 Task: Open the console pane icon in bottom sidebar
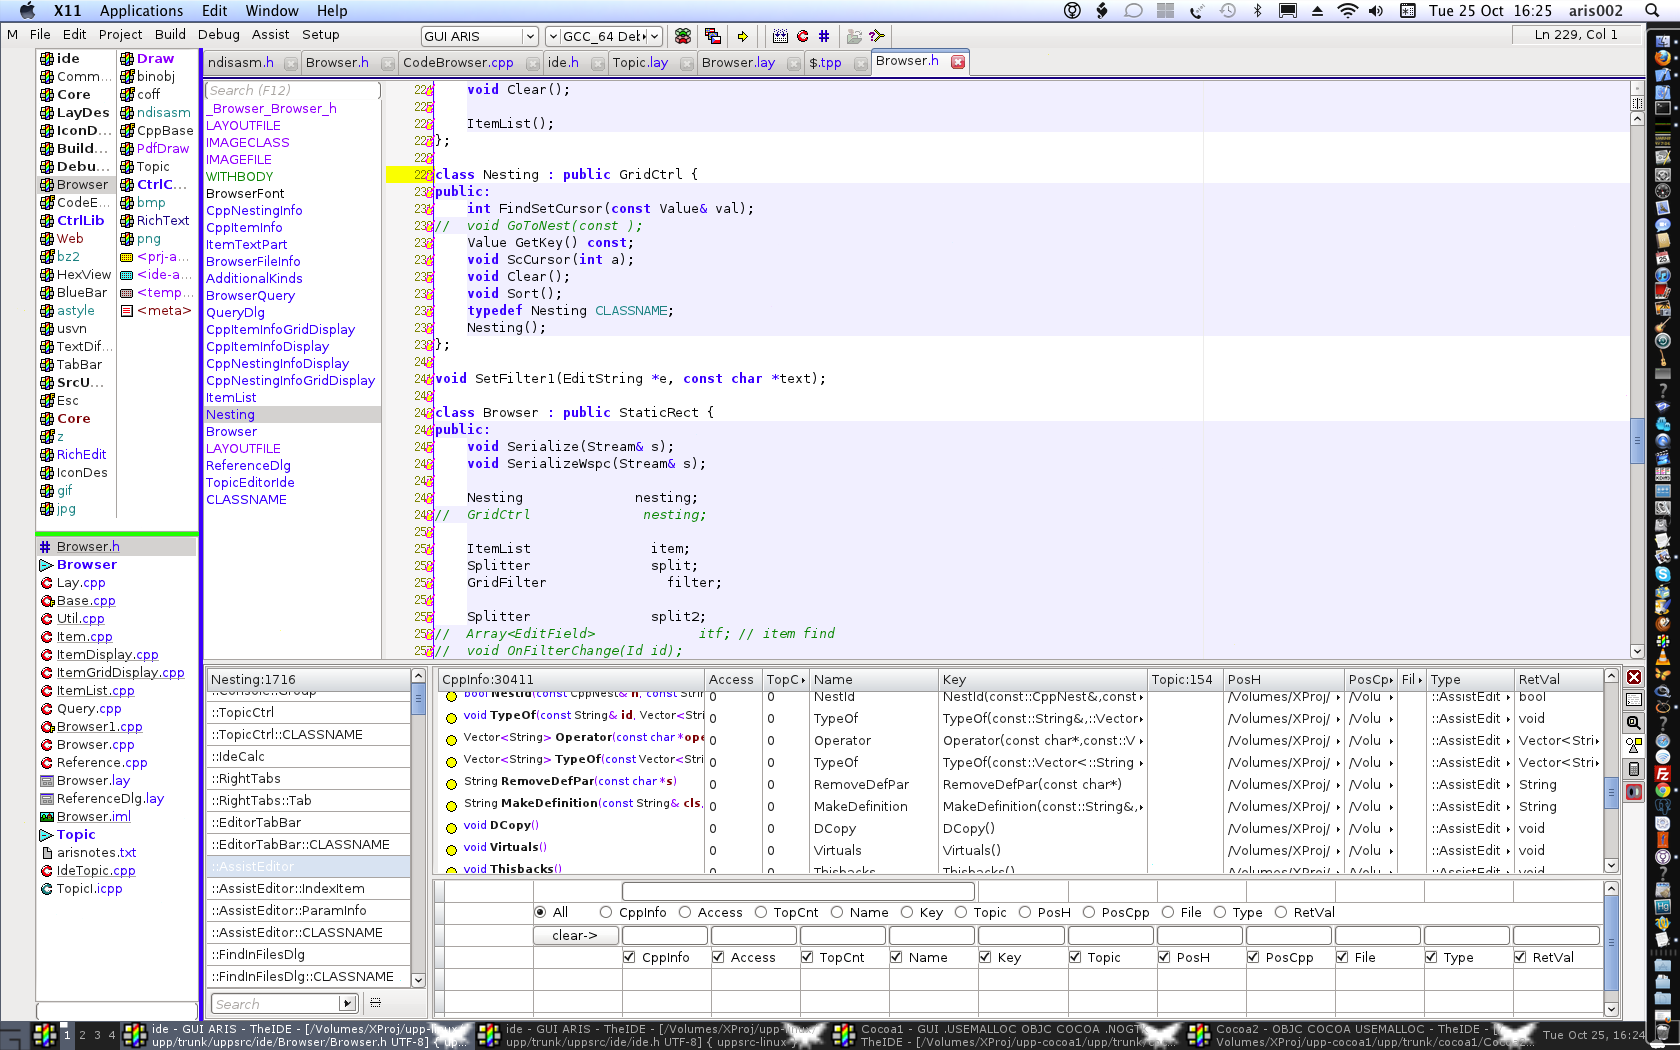click(x=1634, y=700)
